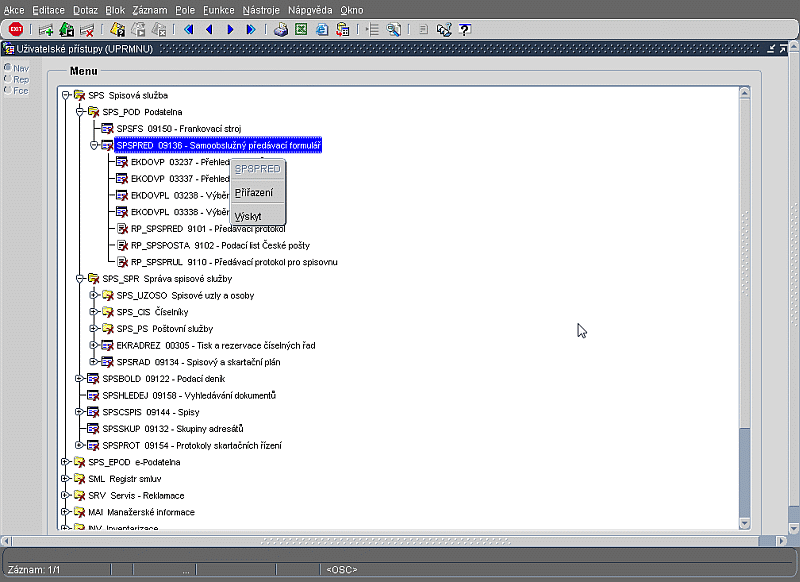Image resolution: width=800 pixels, height=582 pixels.
Task: Click the Internet Explorer page icon
Action: (322, 30)
